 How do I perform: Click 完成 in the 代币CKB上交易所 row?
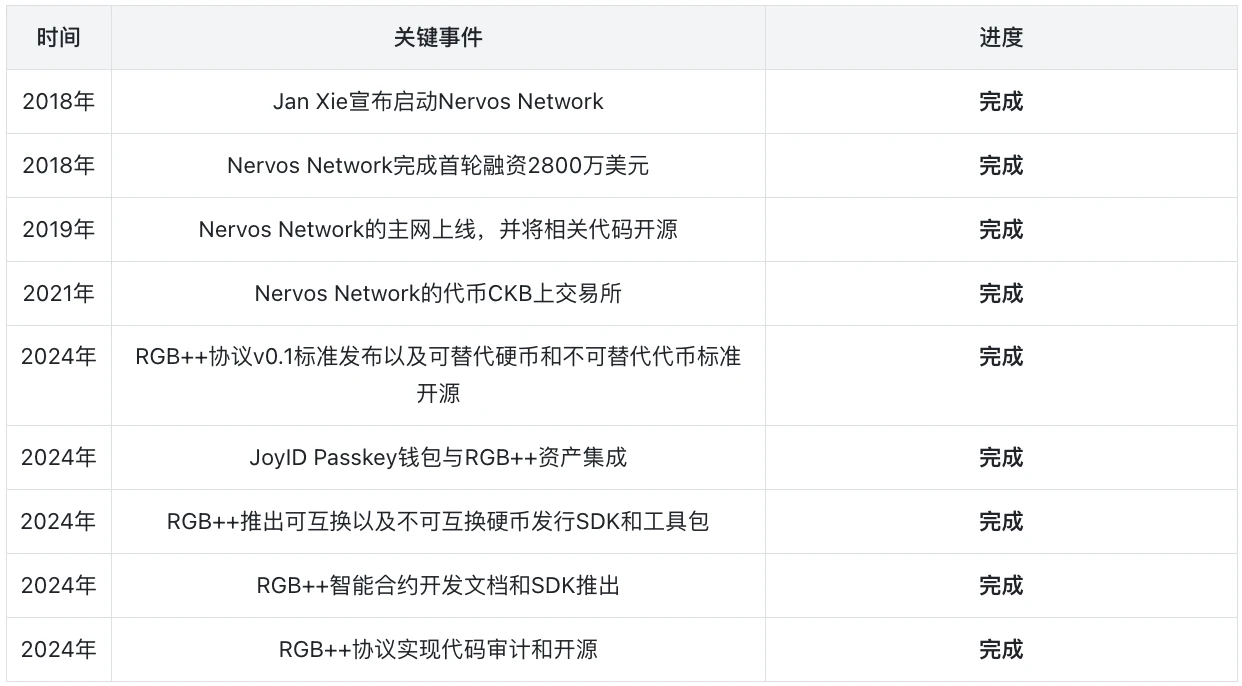1001,294
